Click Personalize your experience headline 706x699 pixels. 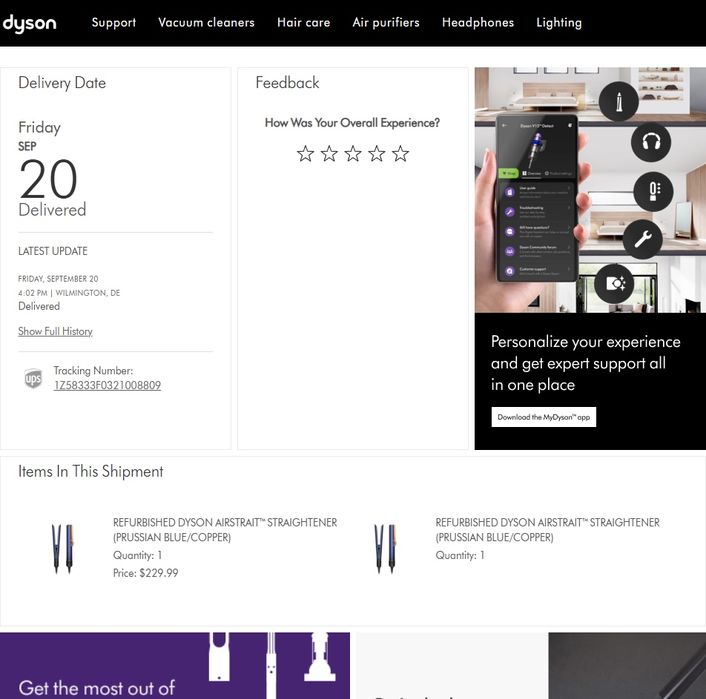[585, 363]
